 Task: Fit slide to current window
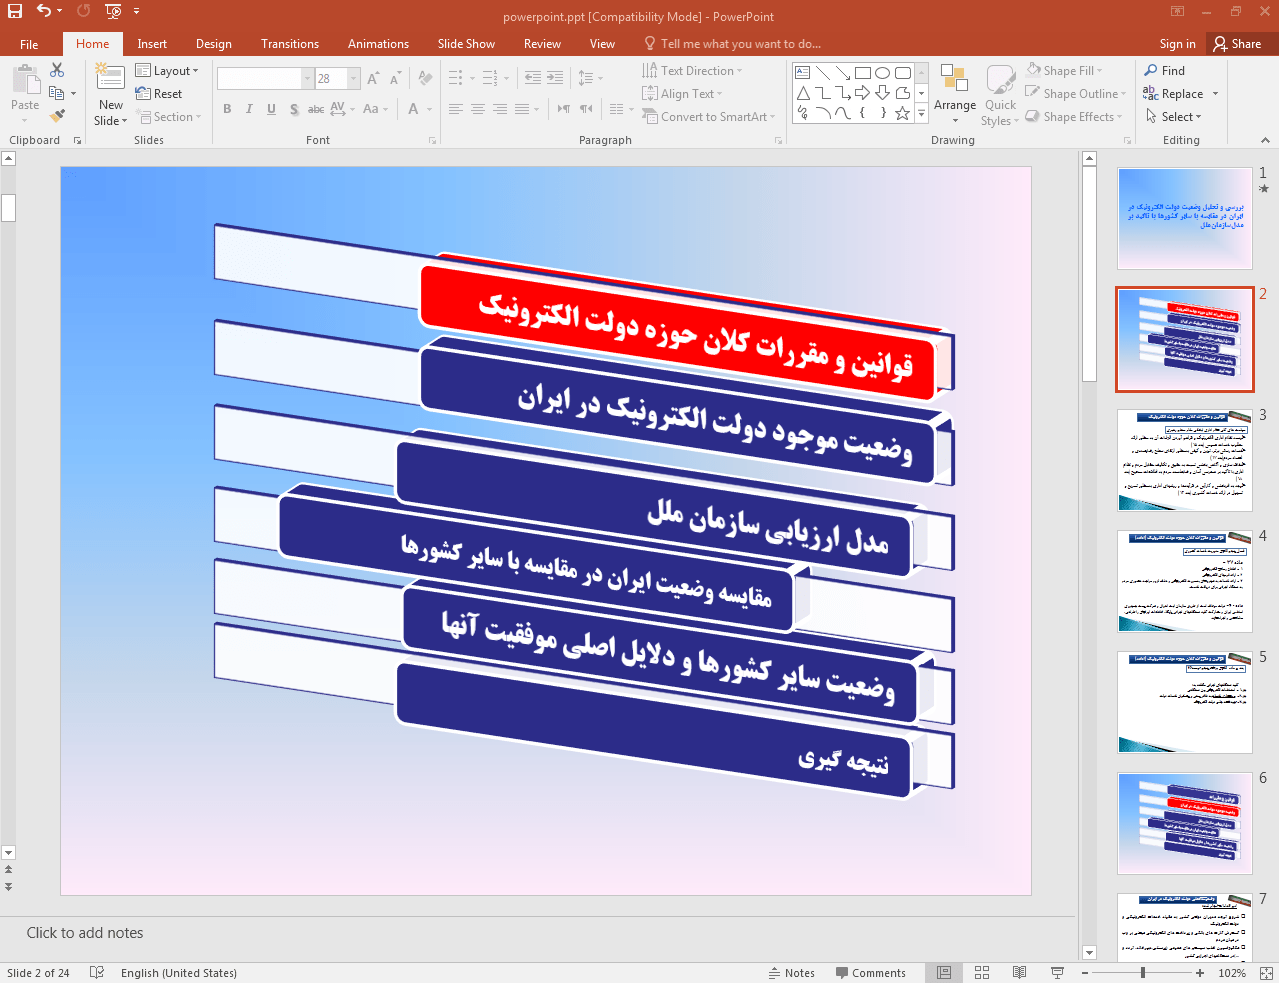point(1265,973)
